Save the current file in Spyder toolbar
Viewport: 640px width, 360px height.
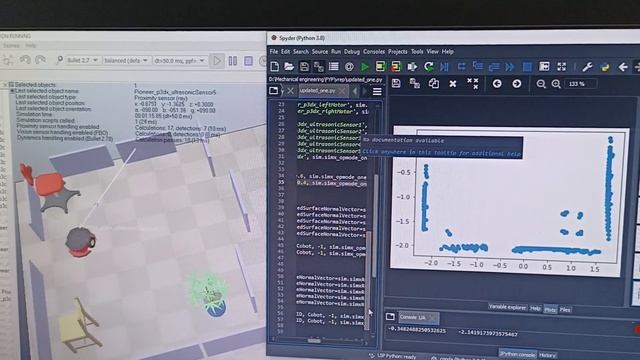[304, 67]
